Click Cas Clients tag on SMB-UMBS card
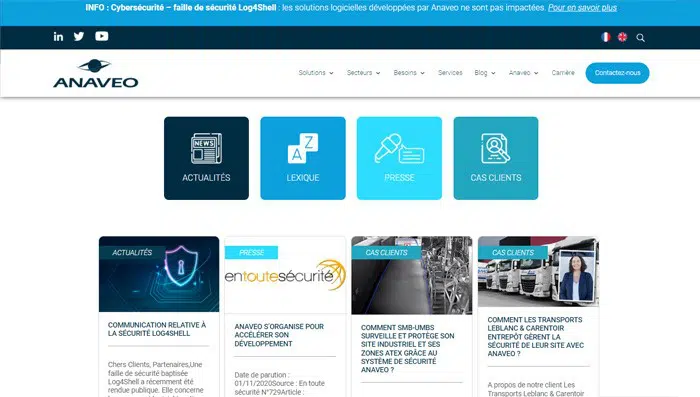The height and width of the screenshot is (397, 700). 386,252
